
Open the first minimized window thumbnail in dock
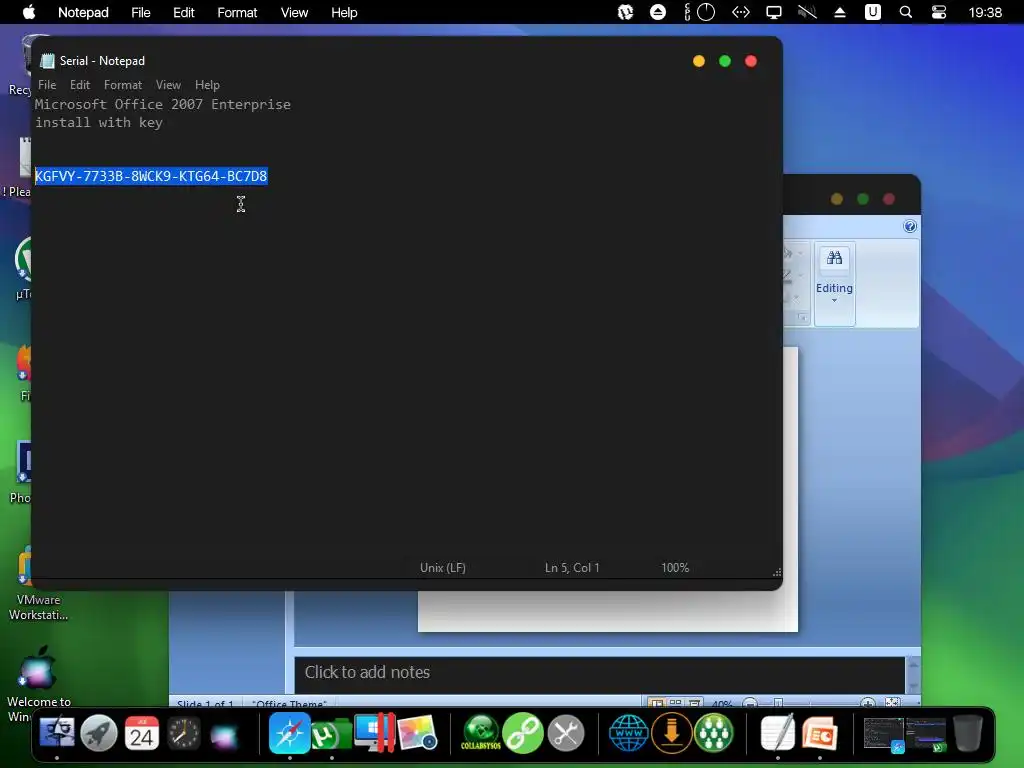tap(884, 735)
